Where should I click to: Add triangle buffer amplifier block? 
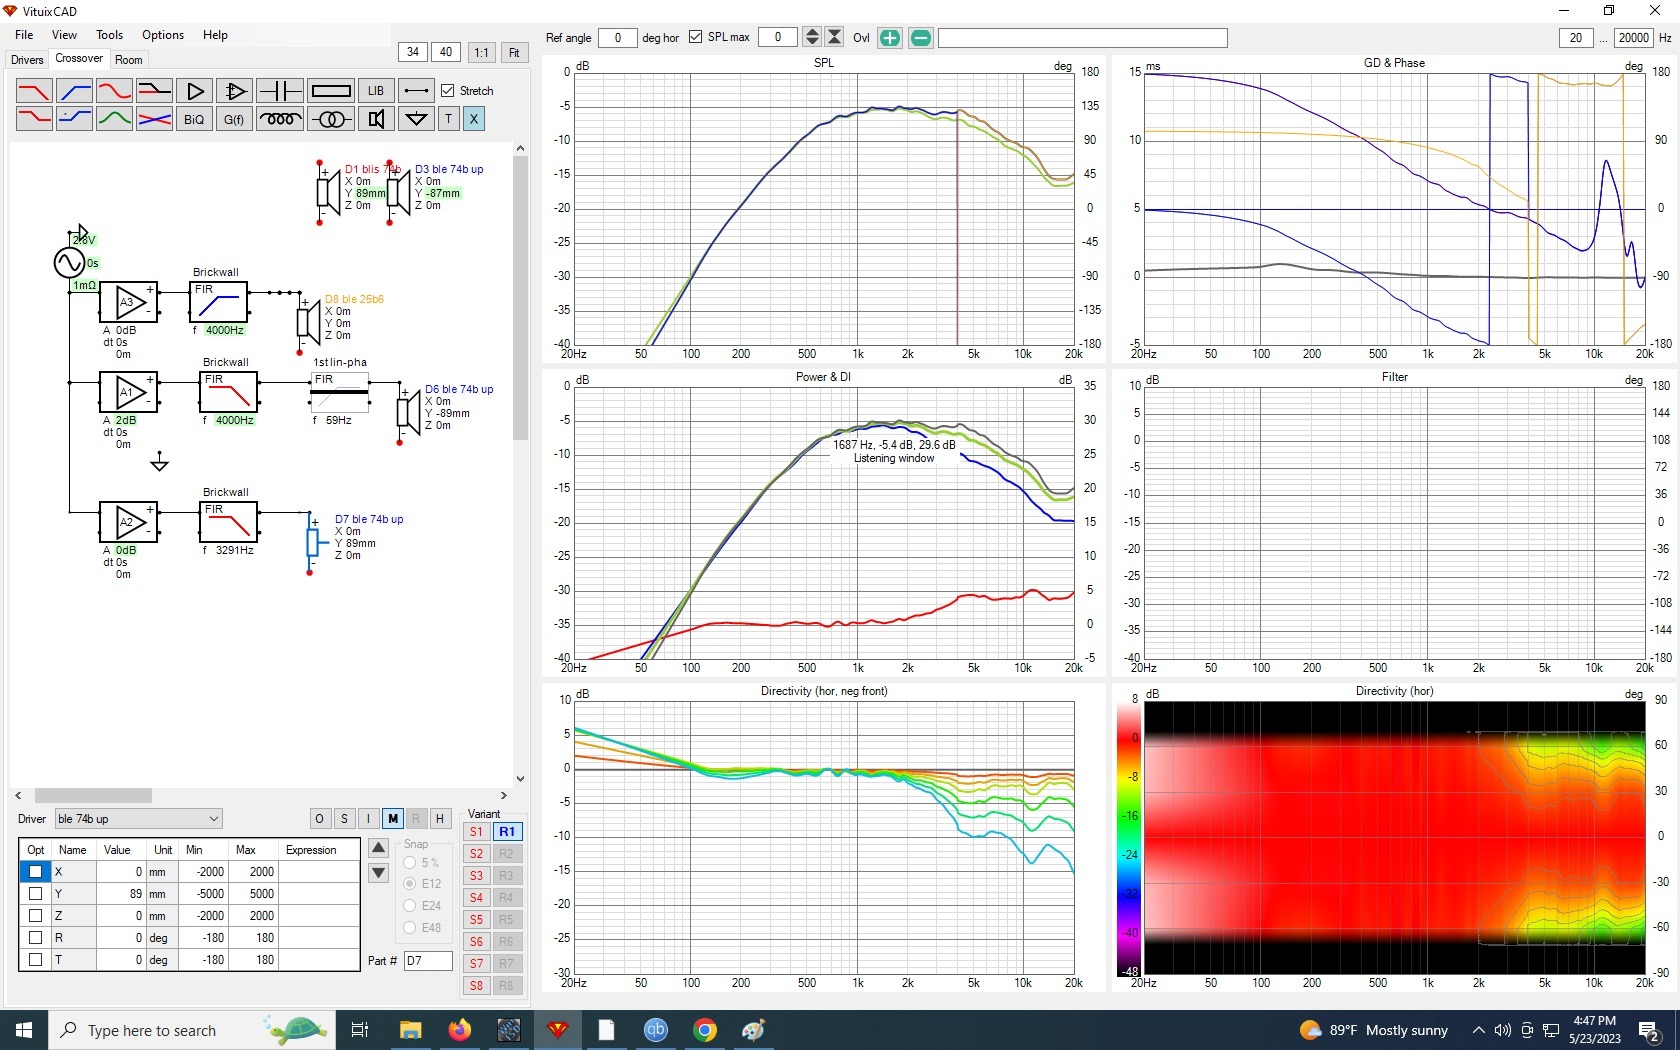195,91
